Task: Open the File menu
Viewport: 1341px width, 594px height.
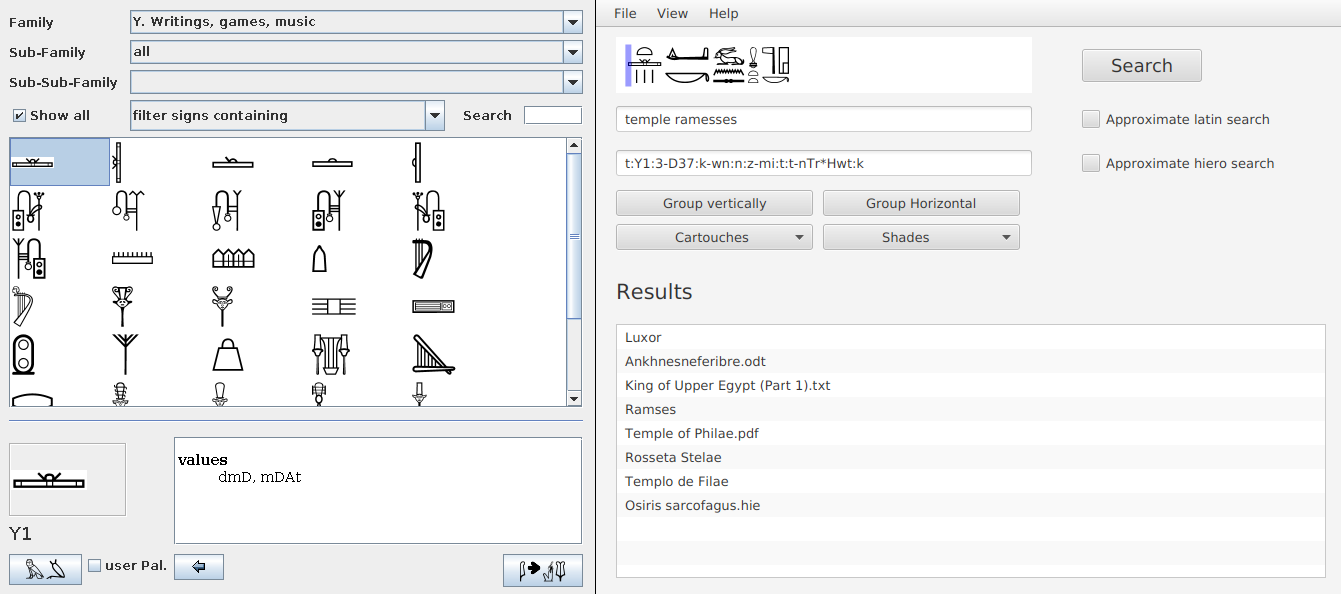Action: click(x=625, y=13)
